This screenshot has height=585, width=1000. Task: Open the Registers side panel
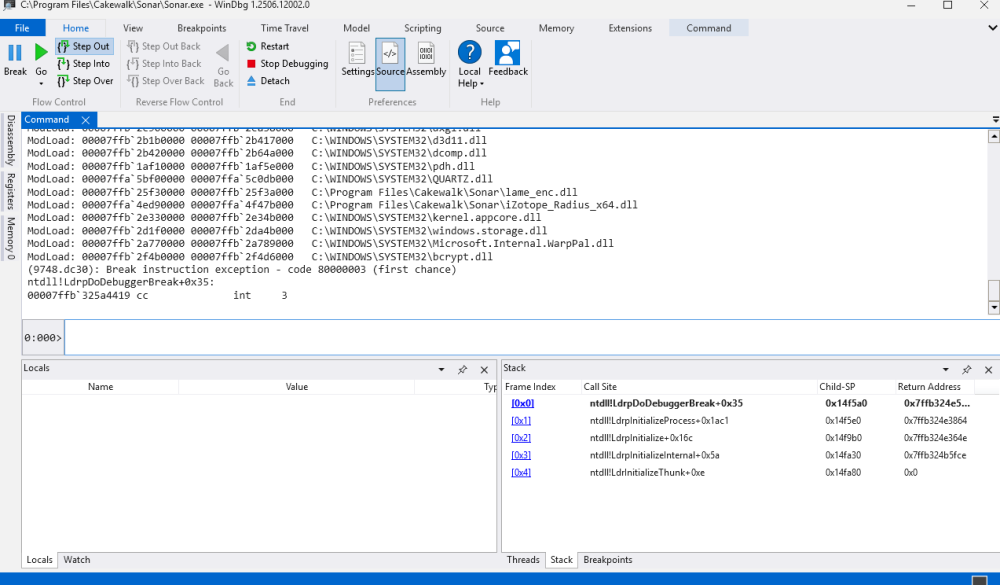coord(10,191)
